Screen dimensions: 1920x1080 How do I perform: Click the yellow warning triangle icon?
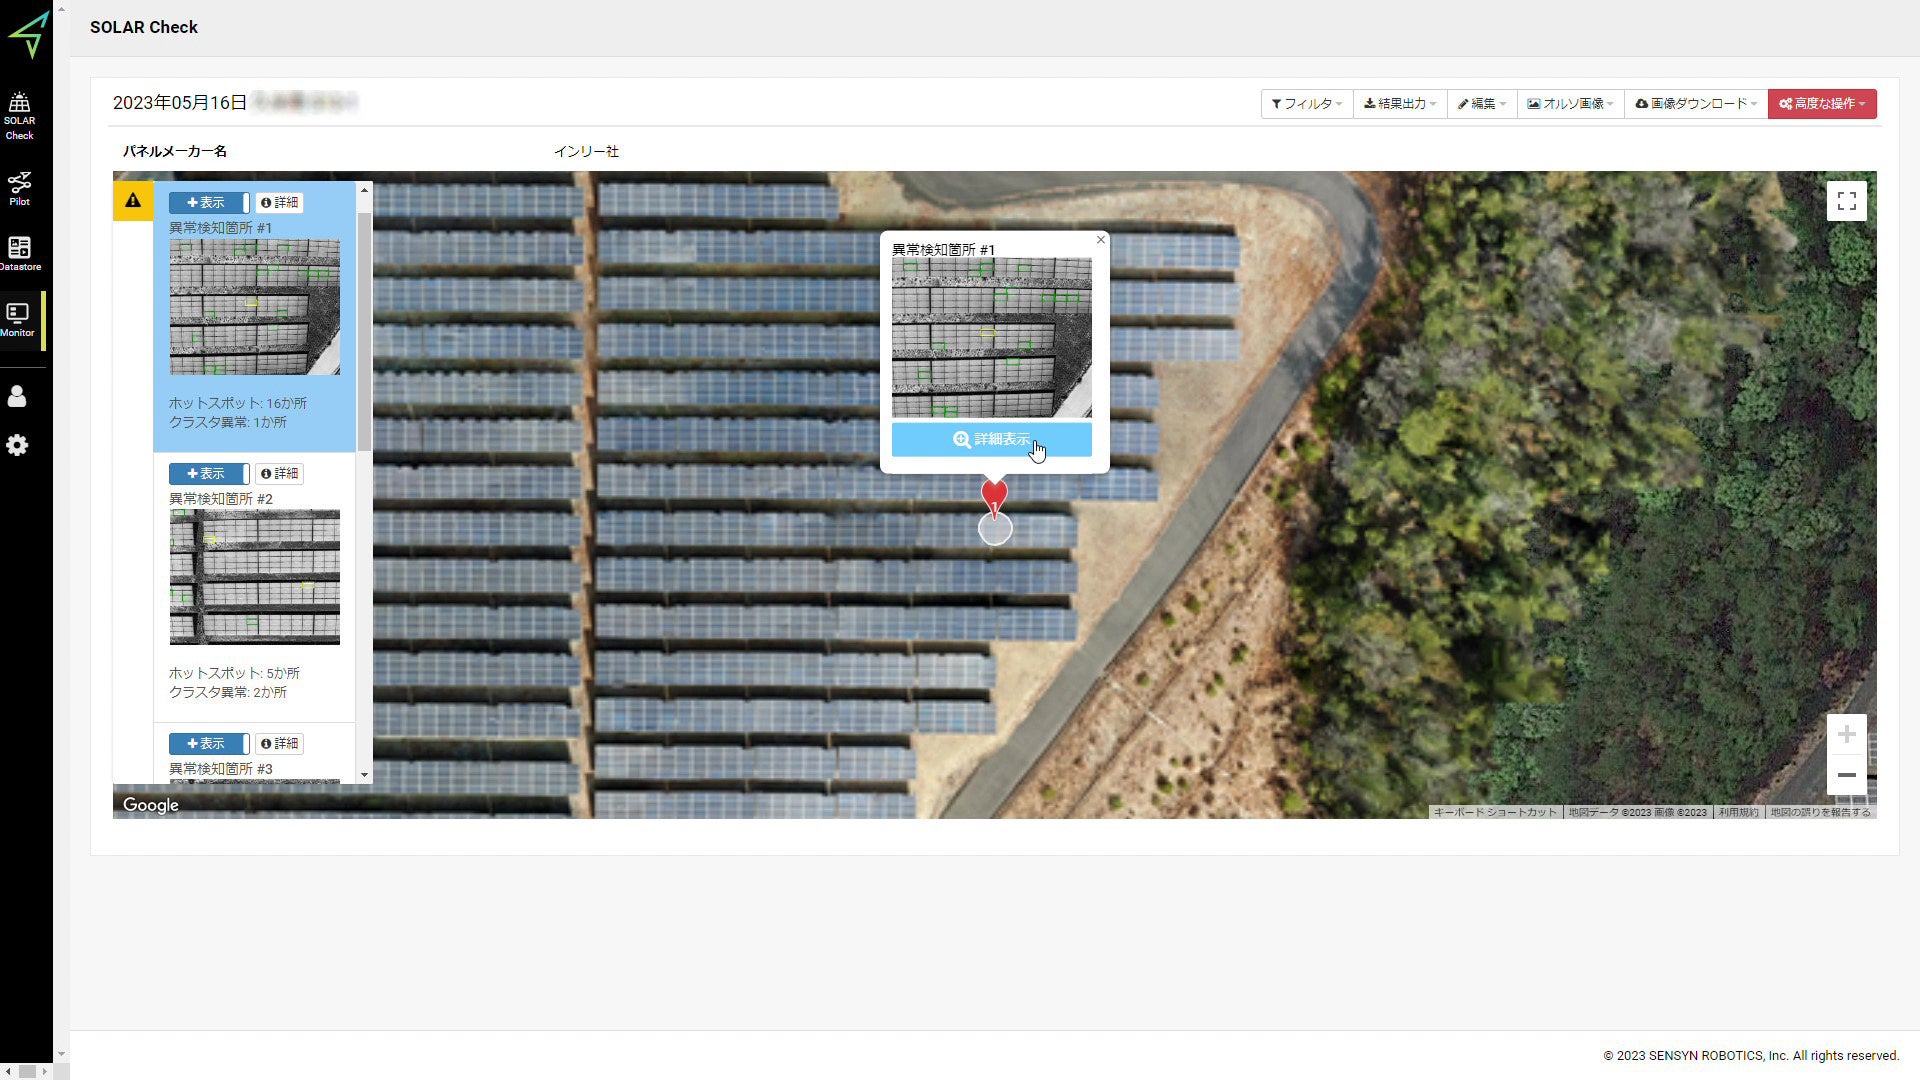133,201
